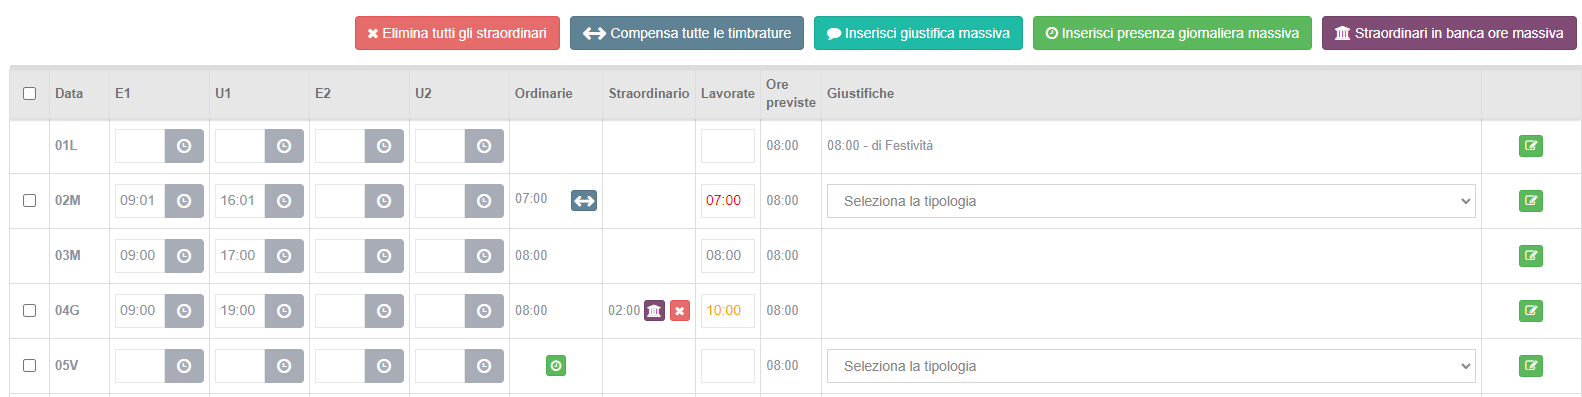The width and height of the screenshot is (1582, 397).
Task: Click 'Inserisci giustifica massiva' button
Action: [x=918, y=33]
